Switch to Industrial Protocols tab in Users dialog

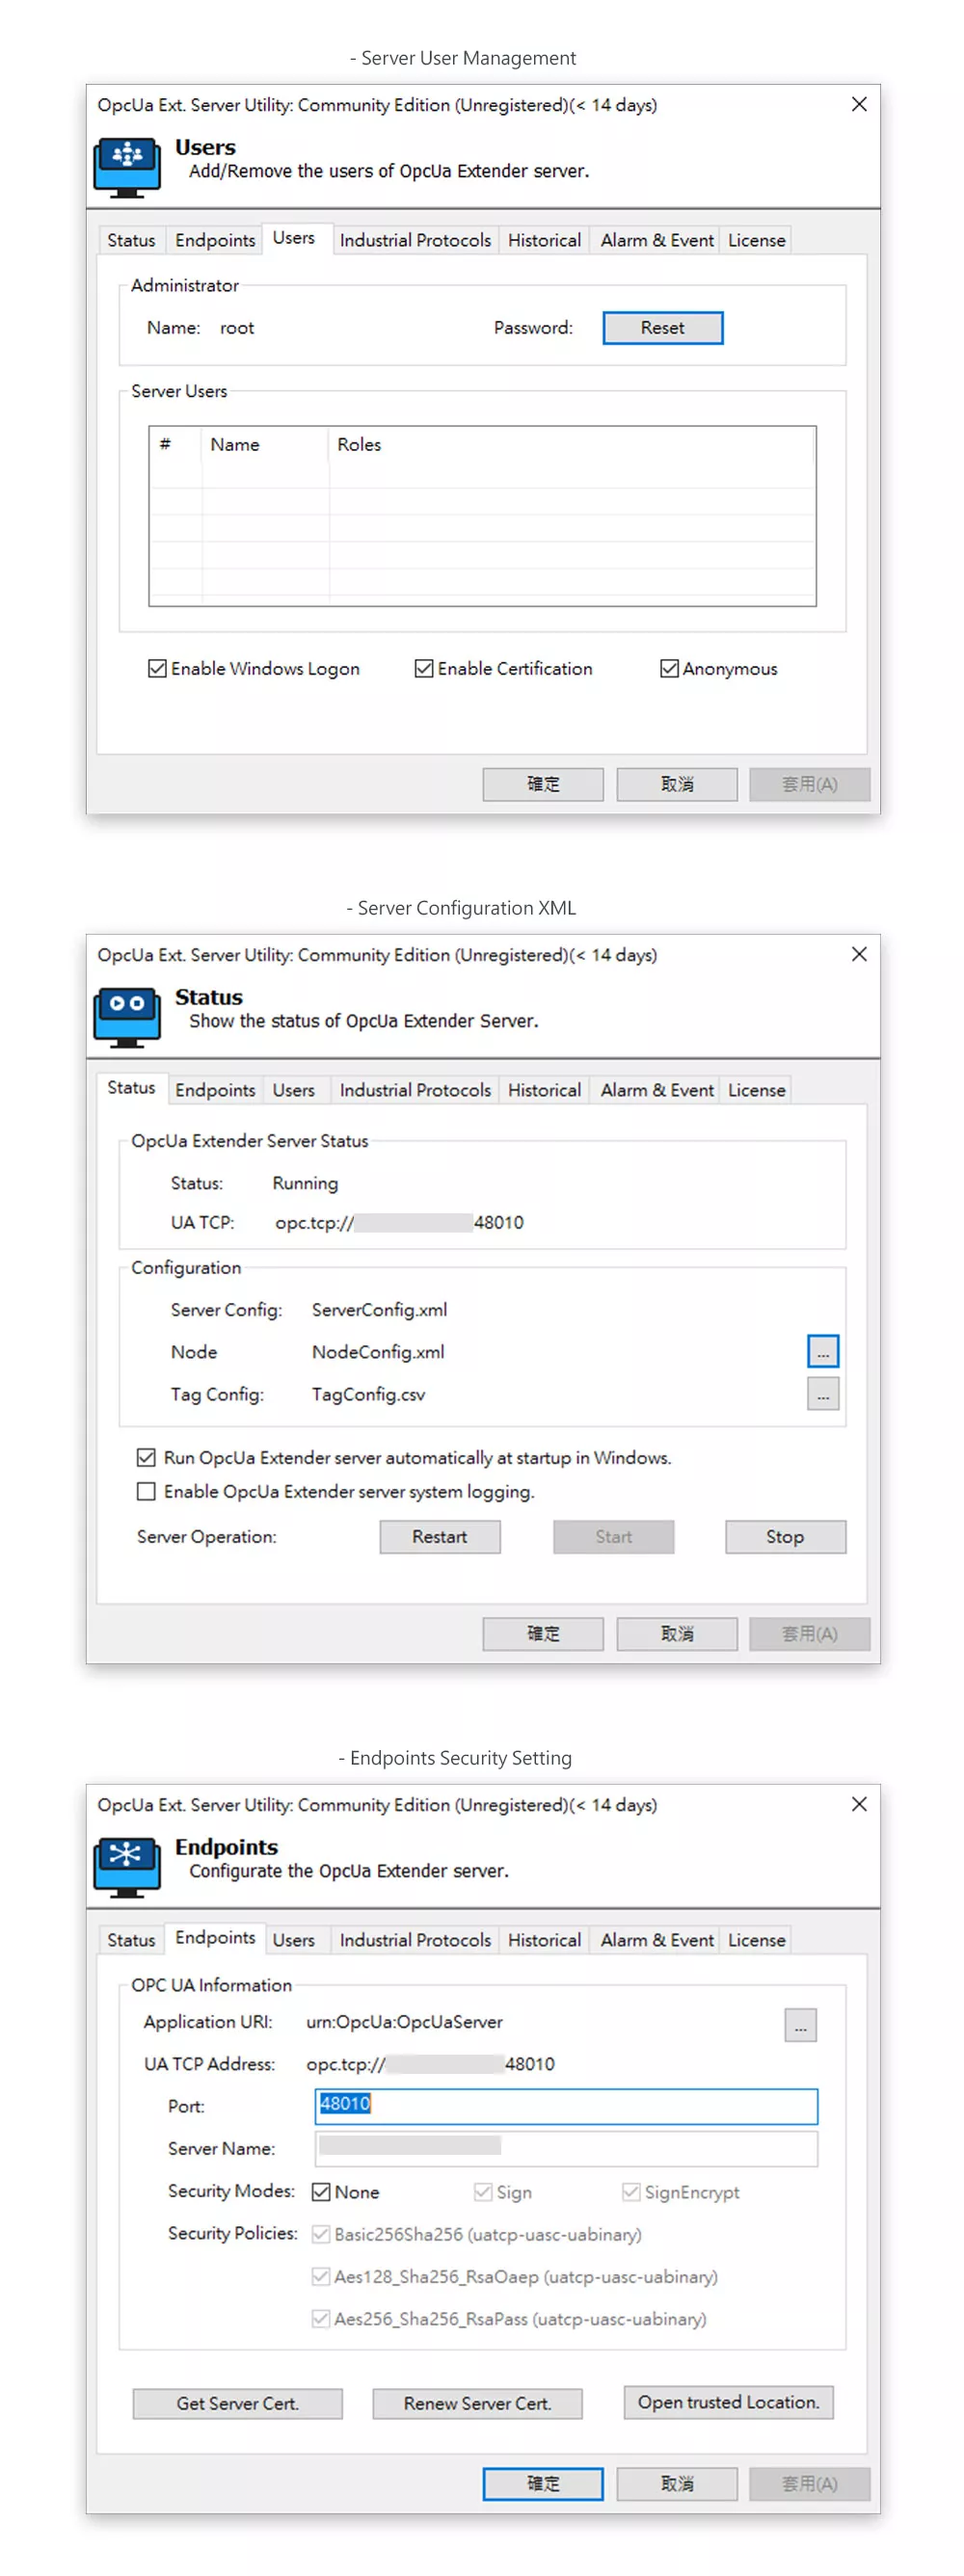[415, 240]
